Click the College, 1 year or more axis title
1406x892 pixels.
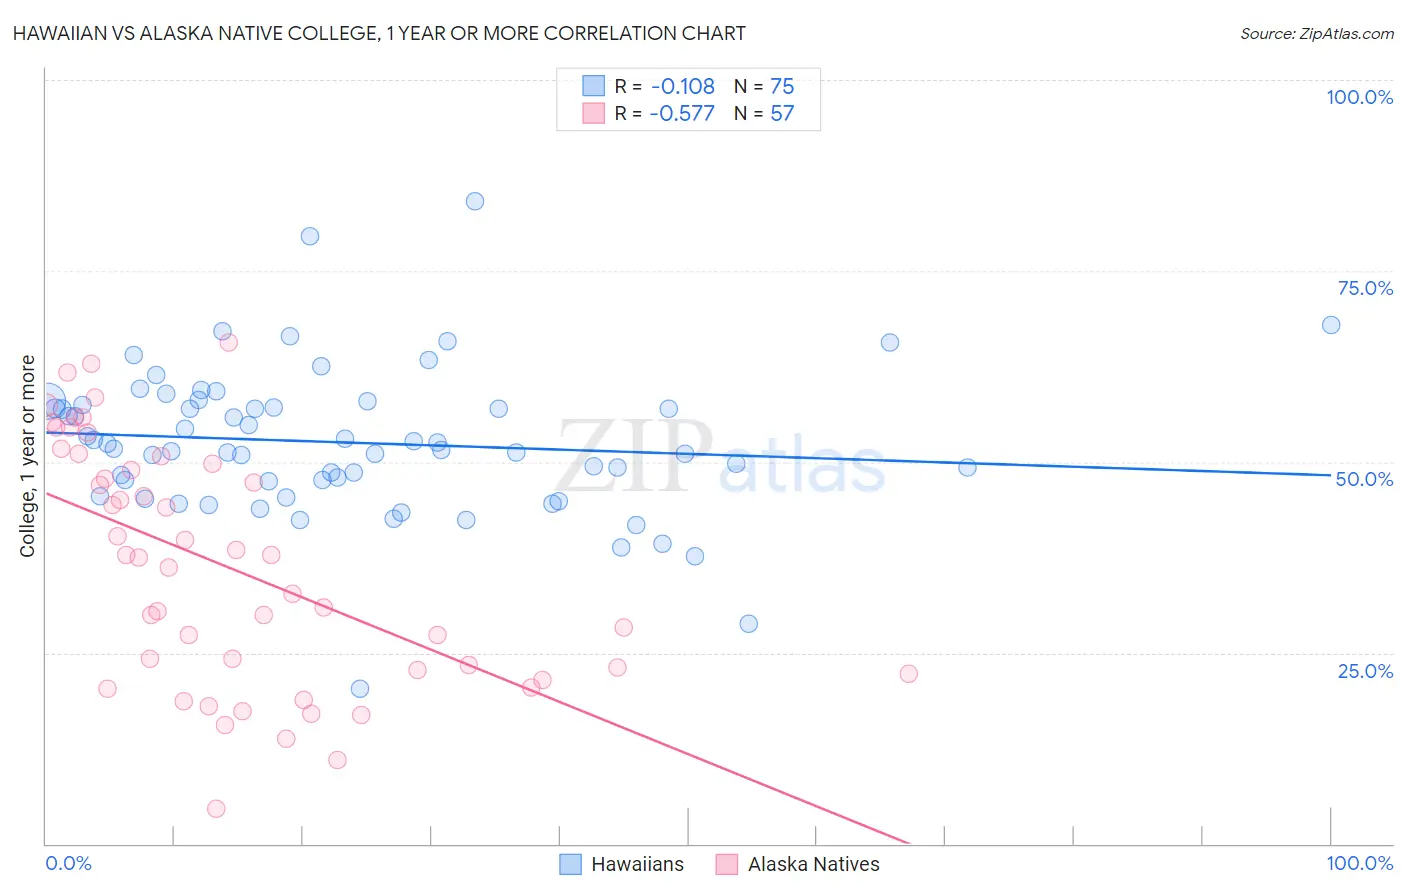click(27, 456)
